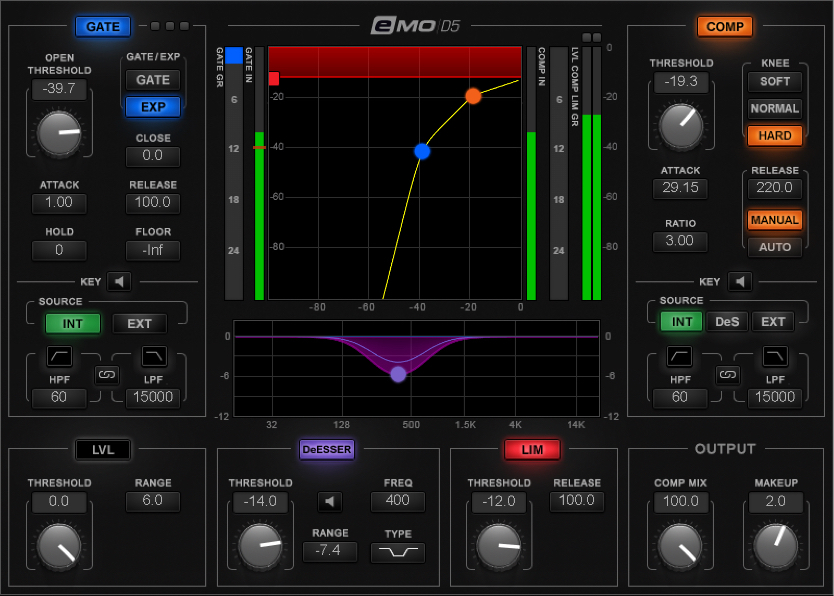The width and height of the screenshot is (834, 596).
Task: Click the Gate low-pass filter shape icon
Action: [x=154, y=356]
